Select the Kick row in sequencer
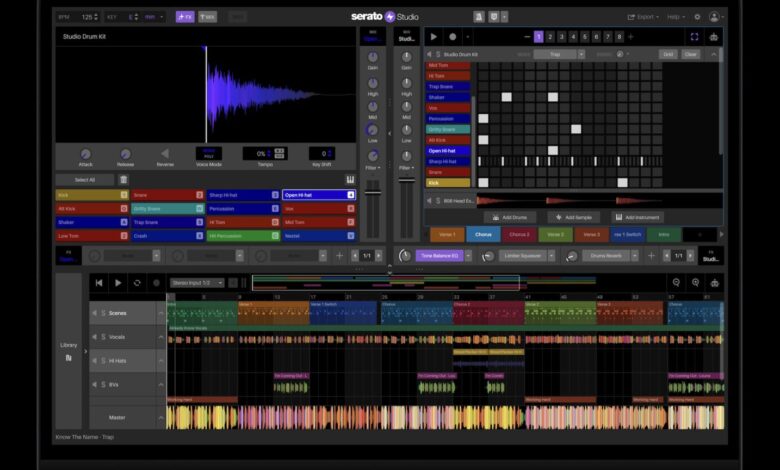This screenshot has width=780, height=470. click(448, 183)
